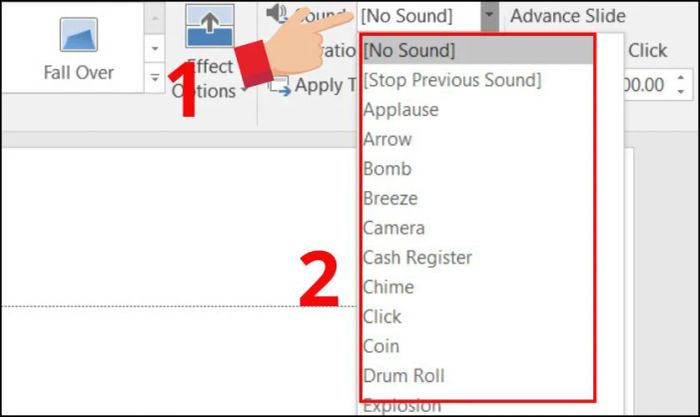Decrease the After time spinner value
700x417 pixels.
tap(681, 92)
